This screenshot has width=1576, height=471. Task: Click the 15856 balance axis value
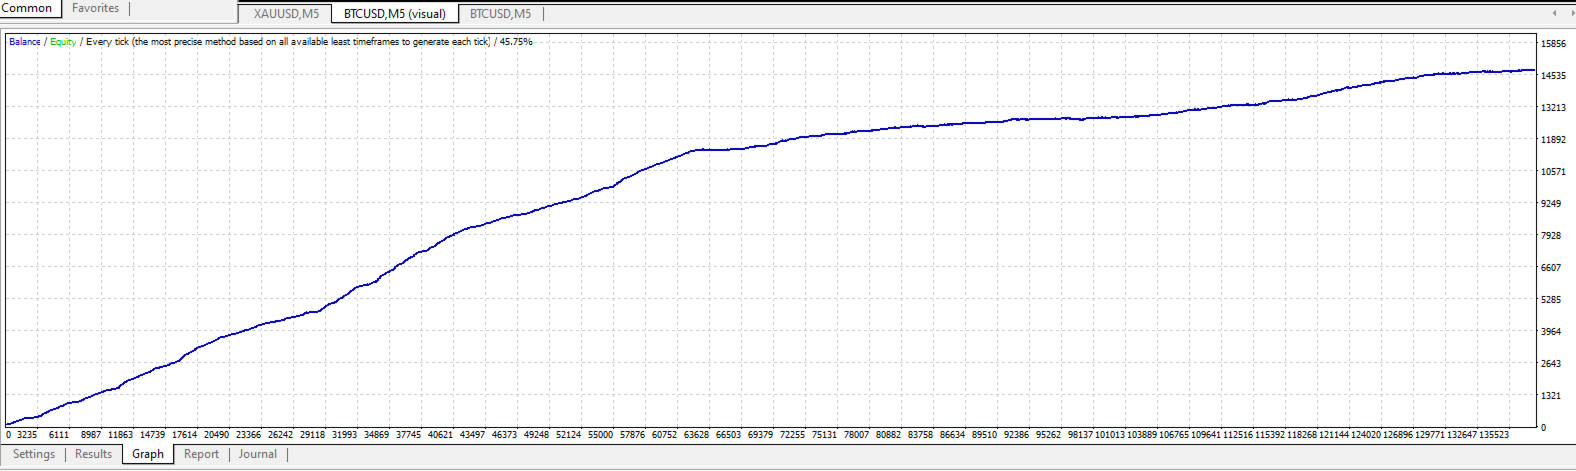click(1553, 44)
